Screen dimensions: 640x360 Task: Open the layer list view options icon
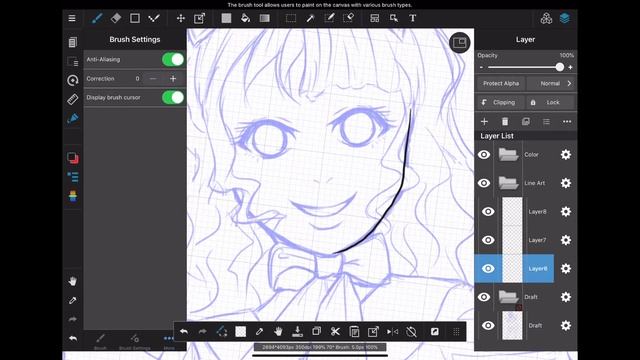[x=546, y=122]
